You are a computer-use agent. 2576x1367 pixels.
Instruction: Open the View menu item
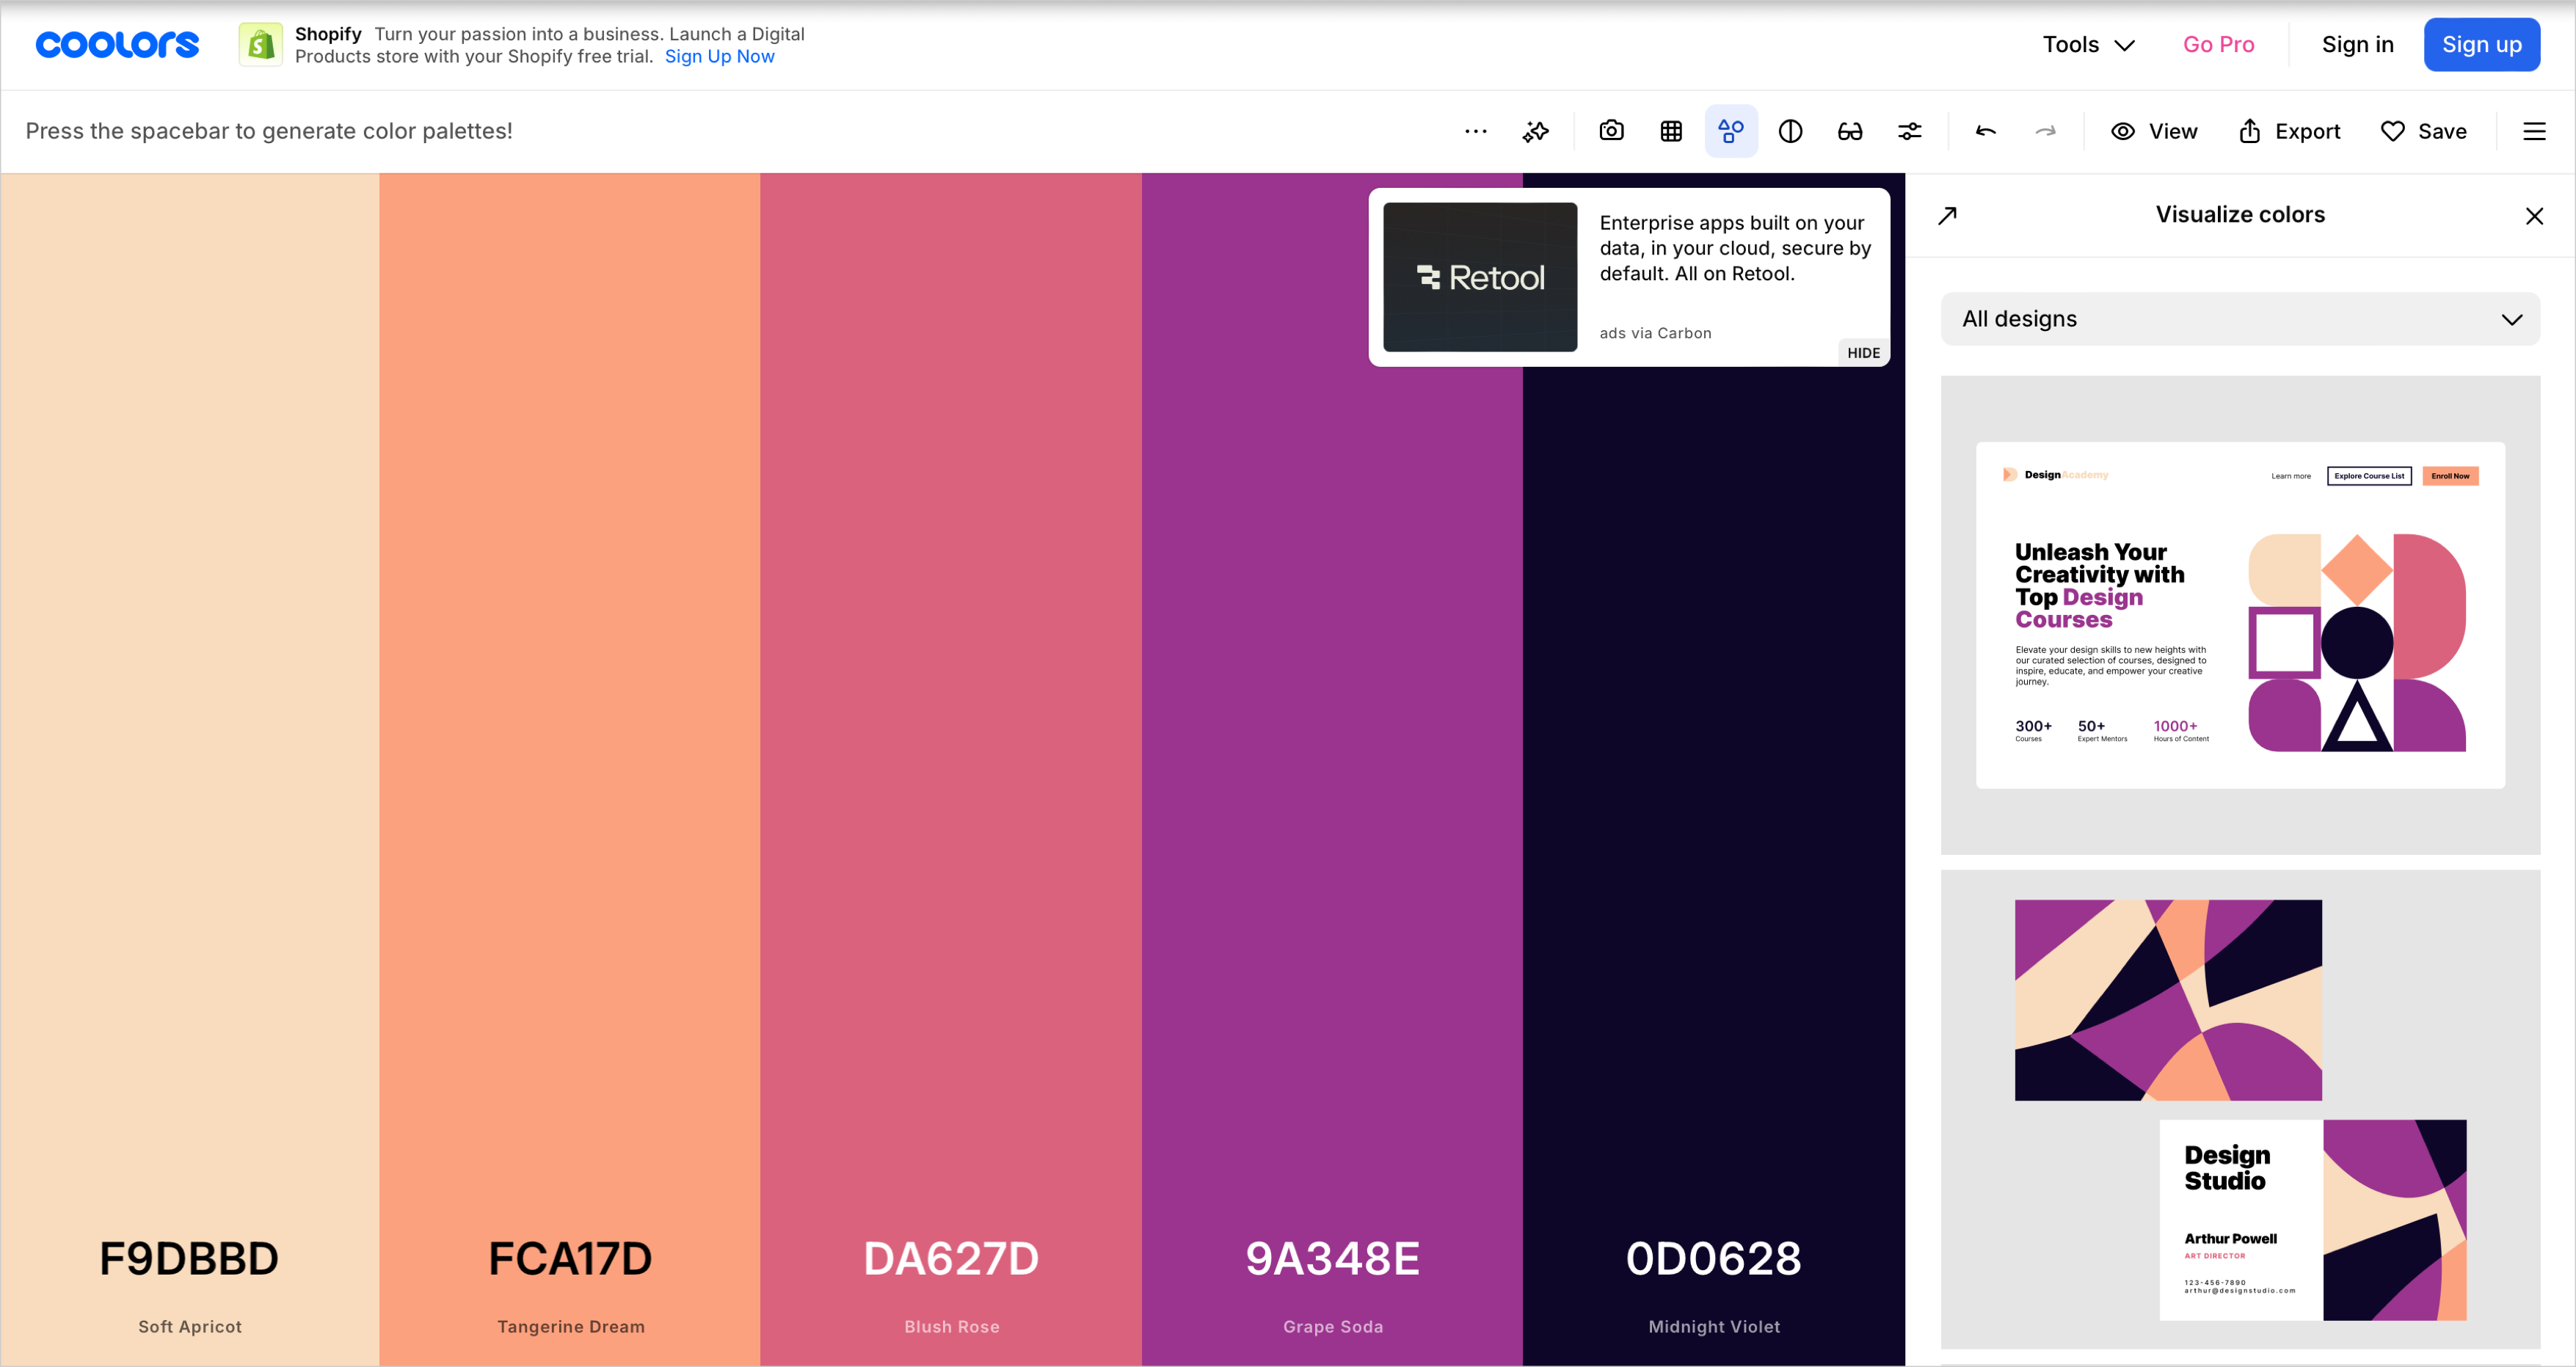point(2155,130)
